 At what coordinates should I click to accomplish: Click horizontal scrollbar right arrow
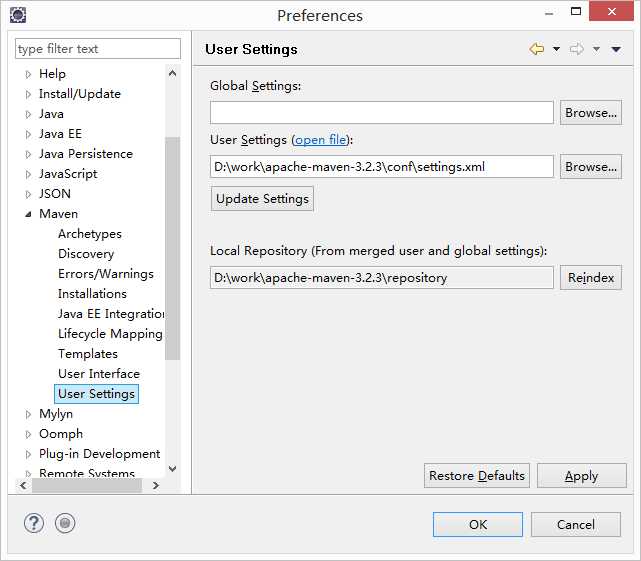pos(155,485)
